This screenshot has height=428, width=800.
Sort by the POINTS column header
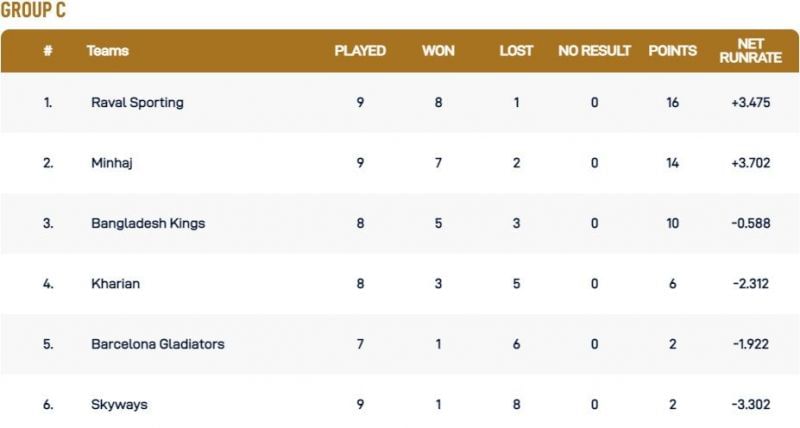pos(673,51)
